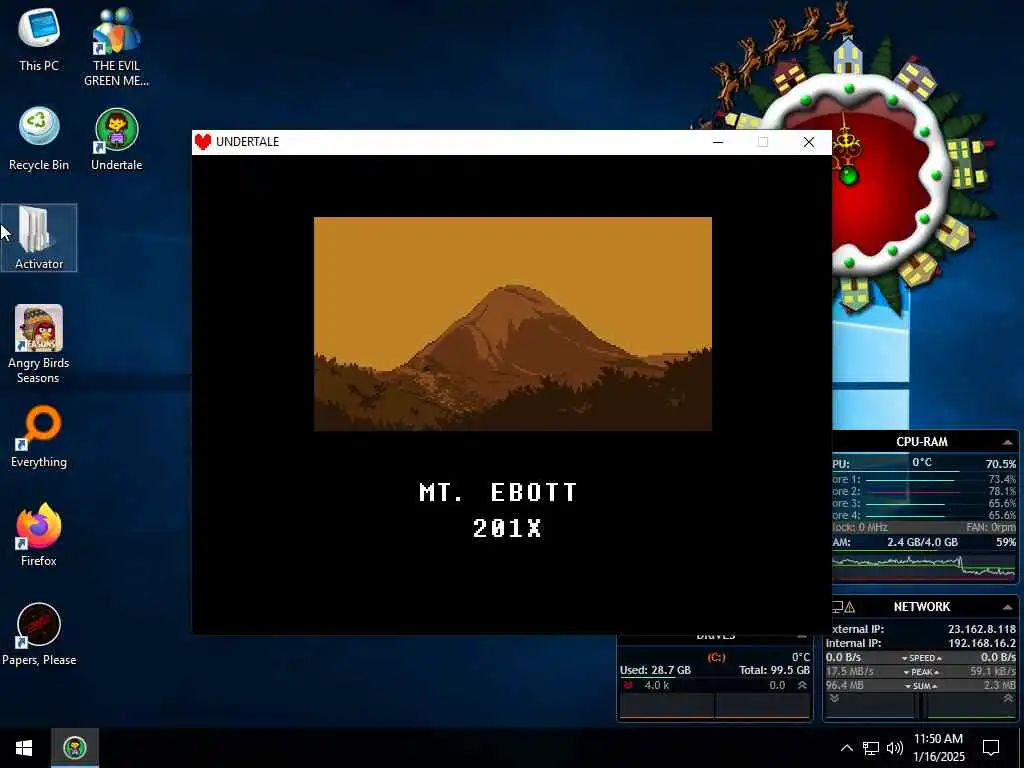Image resolution: width=1024 pixels, height=768 pixels.
Task: Click the NETWORK gadget title
Action: click(921, 607)
